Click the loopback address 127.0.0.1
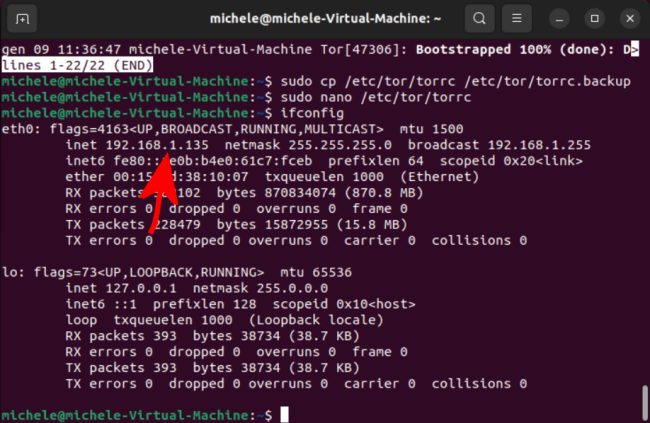The height and width of the screenshot is (423, 650). coord(141,288)
